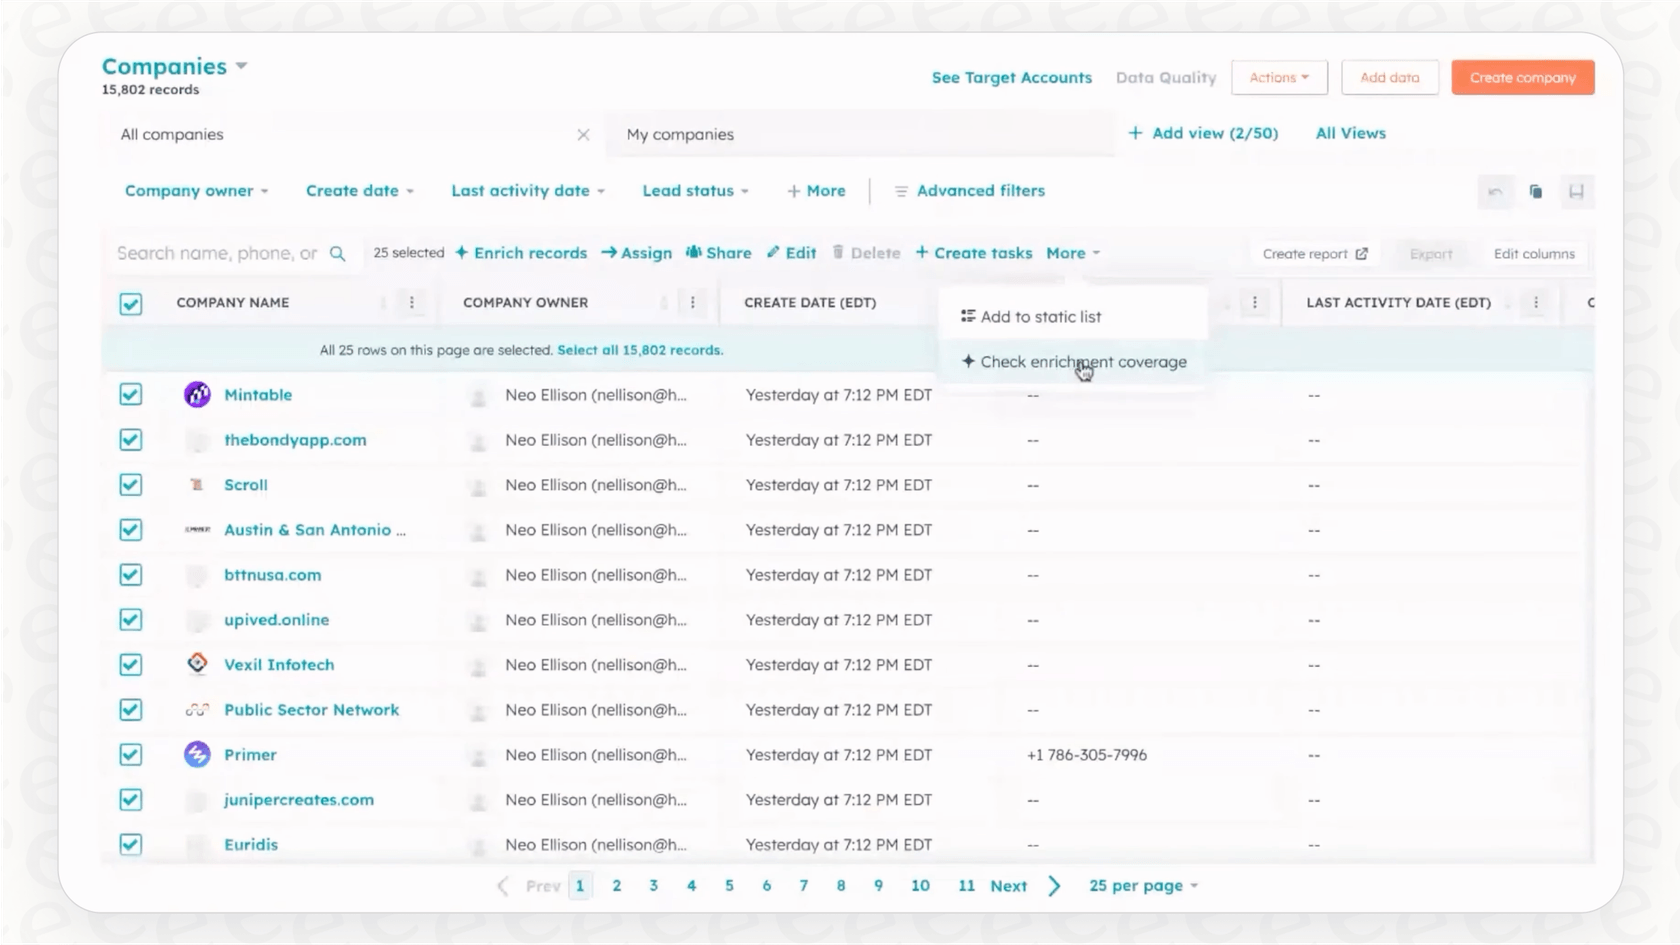Image resolution: width=1680 pixels, height=945 pixels.
Task: Open the Company owner filter dropdown
Action: [x=195, y=190]
